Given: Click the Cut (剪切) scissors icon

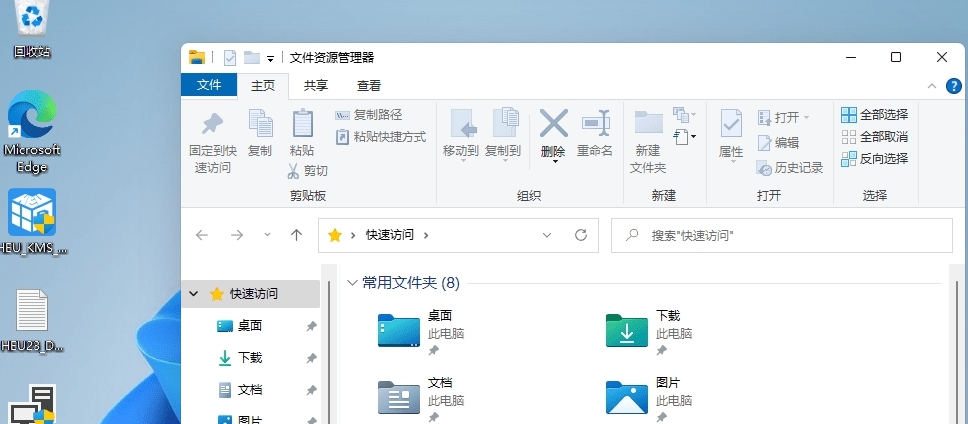Looking at the screenshot, I should tap(293, 171).
